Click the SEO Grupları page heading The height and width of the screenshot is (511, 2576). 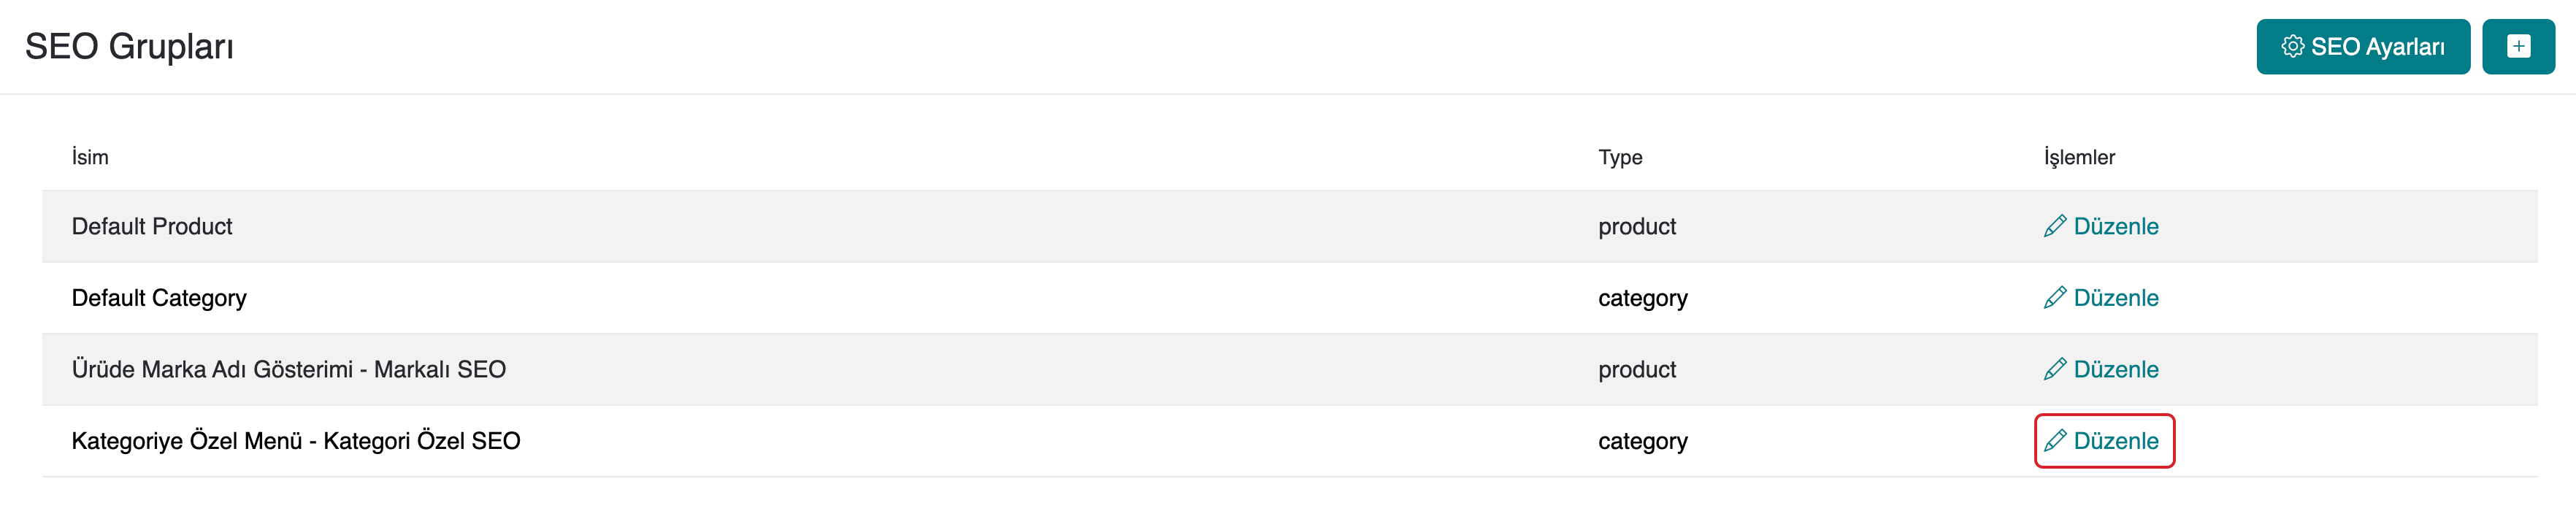point(129,46)
